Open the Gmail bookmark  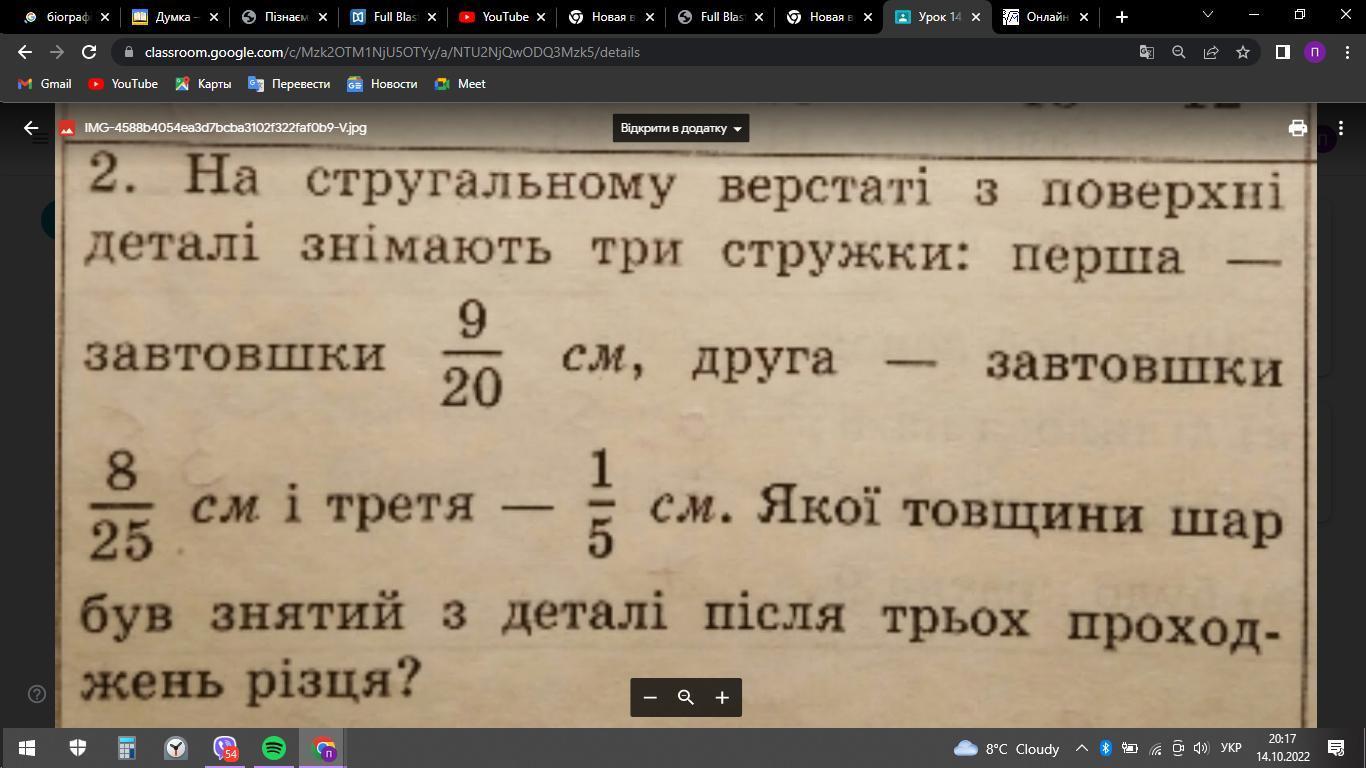tap(45, 84)
